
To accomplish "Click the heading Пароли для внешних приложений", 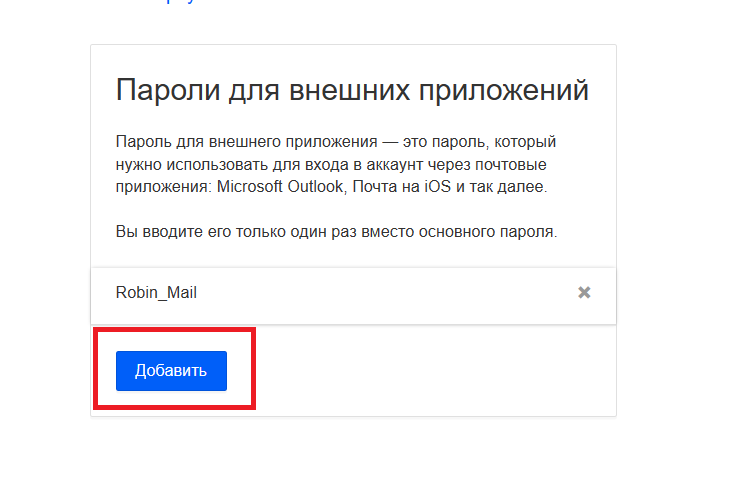I will 352,90.
